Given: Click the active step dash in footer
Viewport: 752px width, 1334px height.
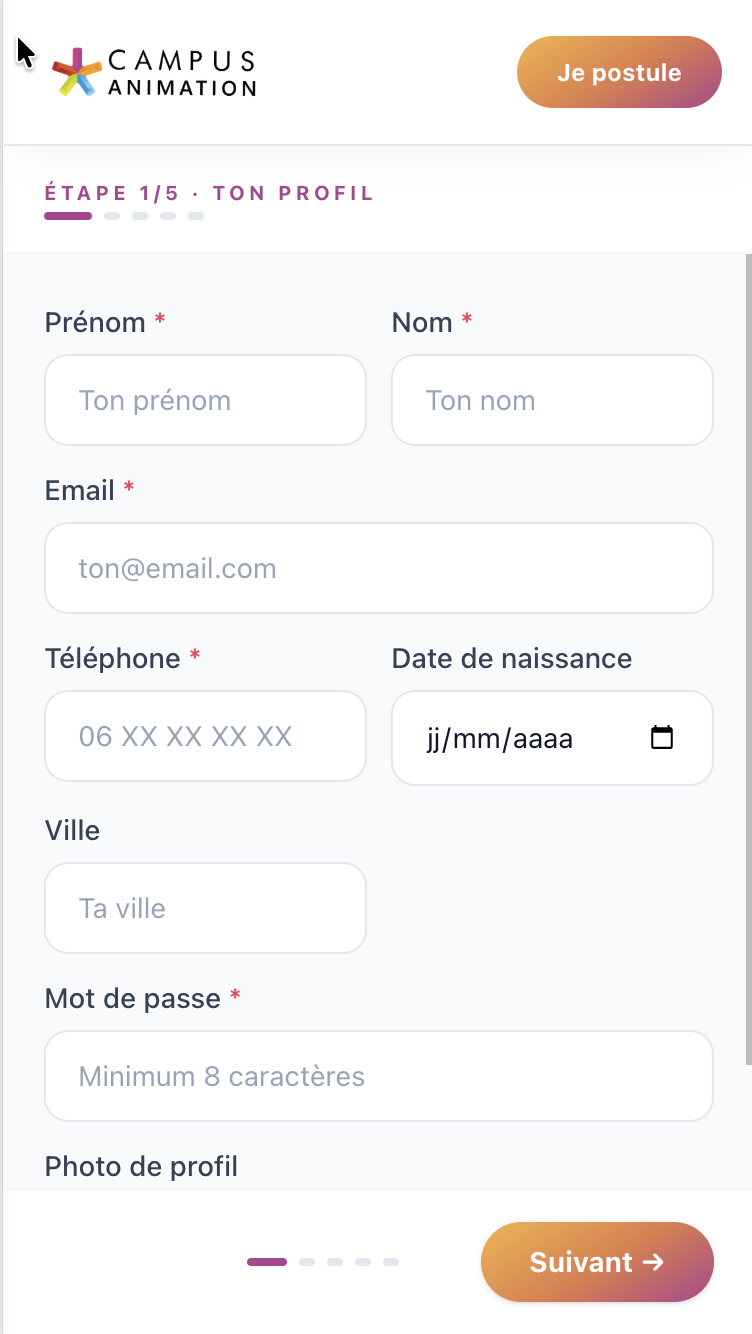Looking at the screenshot, I should (x=267, y=1262).
